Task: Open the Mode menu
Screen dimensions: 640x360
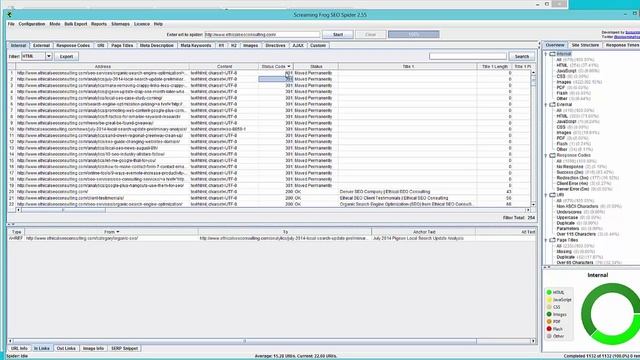Action: [x=55, y=24]
